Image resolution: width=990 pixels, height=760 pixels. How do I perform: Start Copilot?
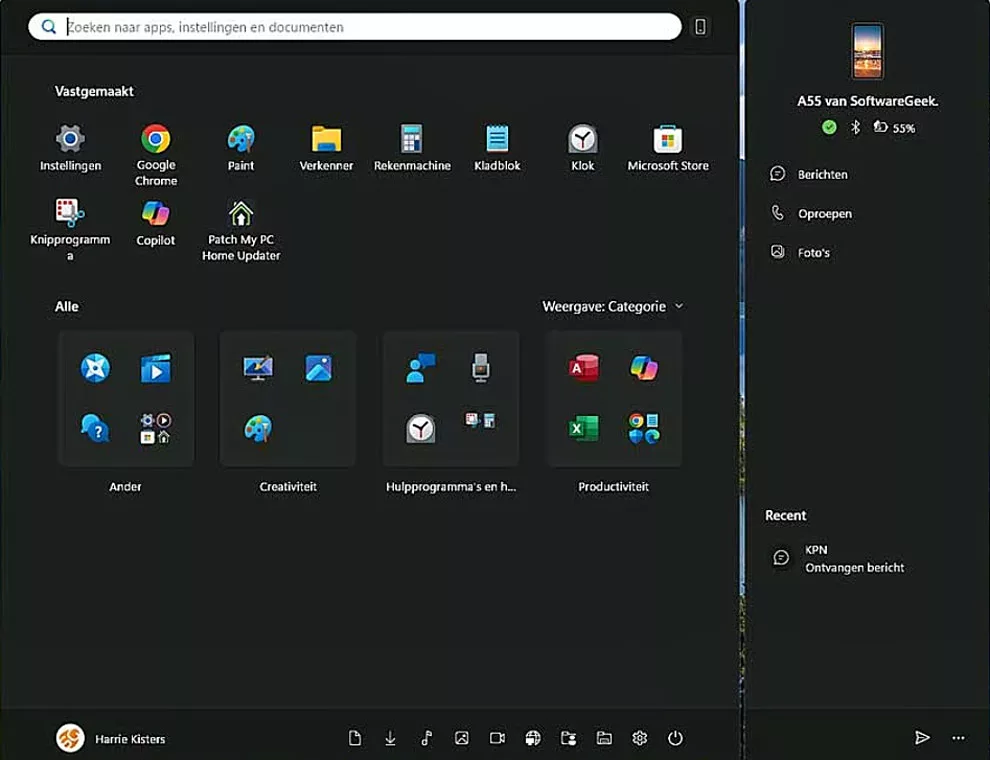[155, 218]
